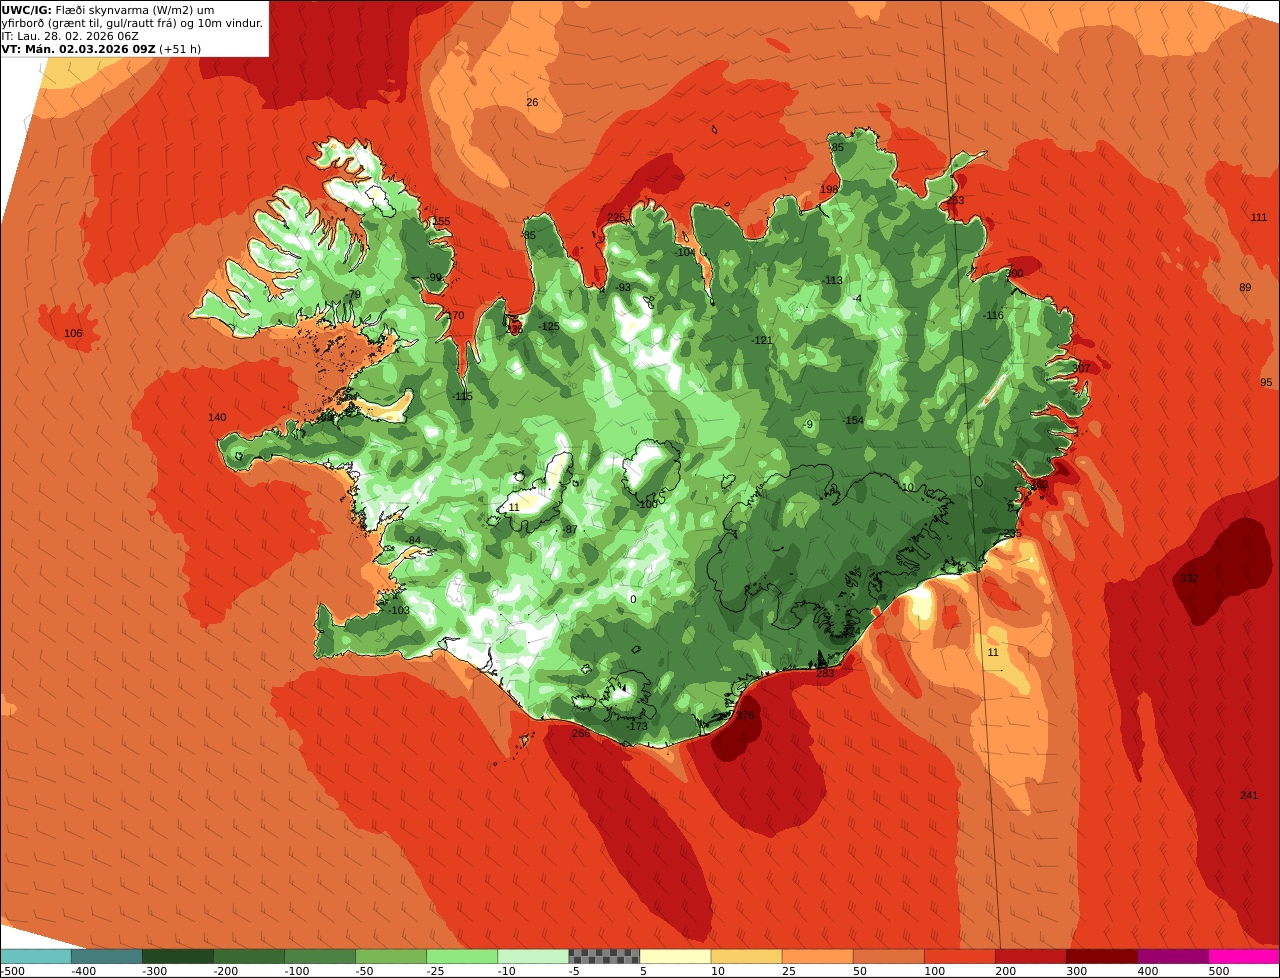Click the map value '84'
1280x978 pixels.
[414, 541]
